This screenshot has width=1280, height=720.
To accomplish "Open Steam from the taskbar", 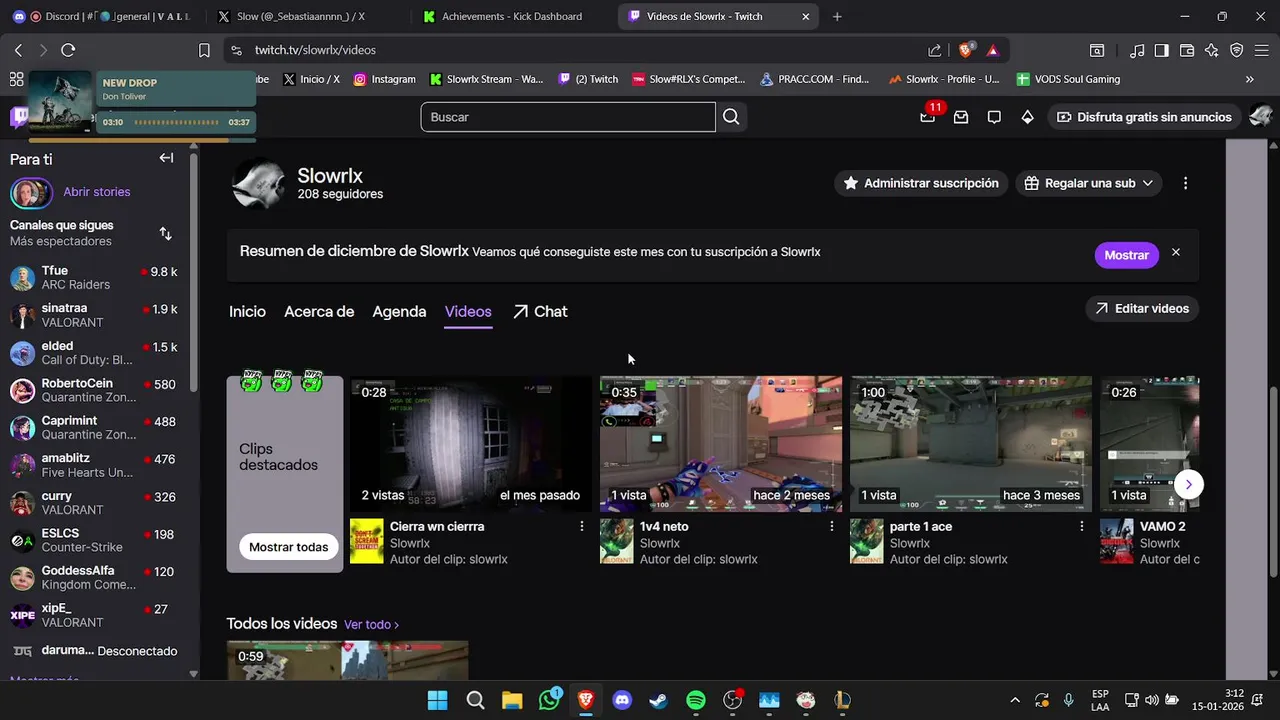I will point(659,700).
